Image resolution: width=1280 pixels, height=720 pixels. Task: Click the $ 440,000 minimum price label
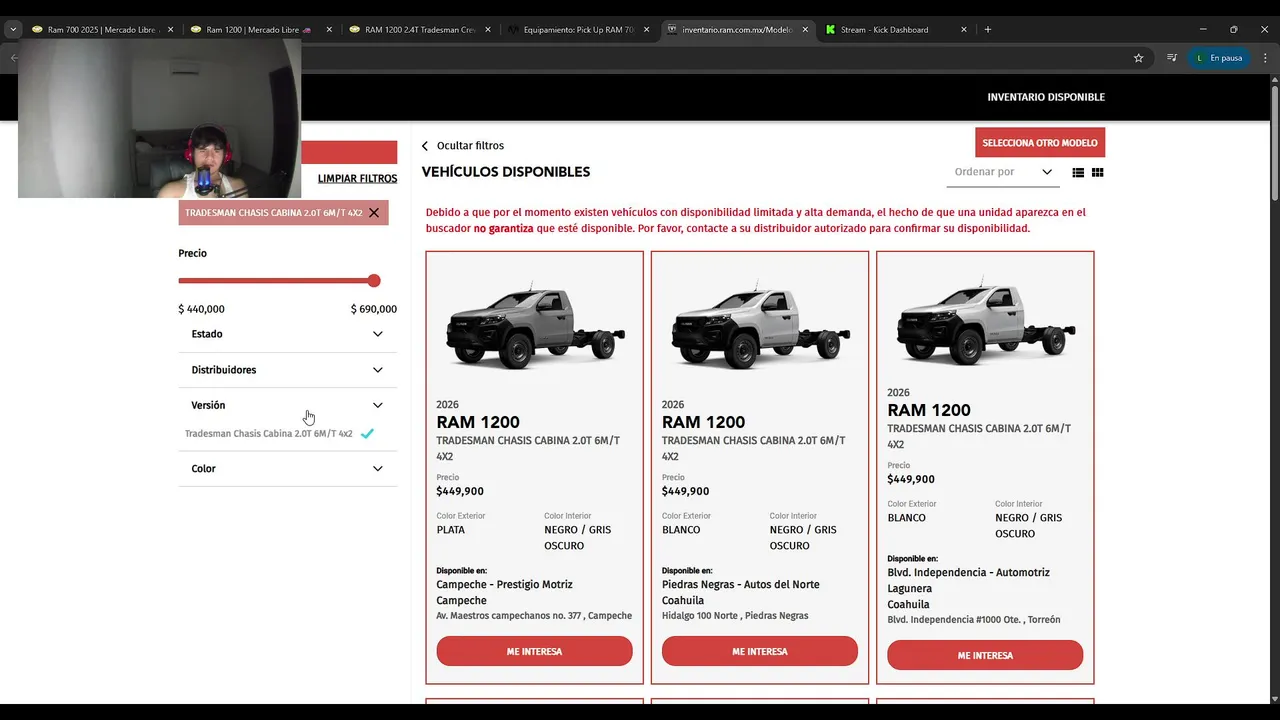pos(201,310)
